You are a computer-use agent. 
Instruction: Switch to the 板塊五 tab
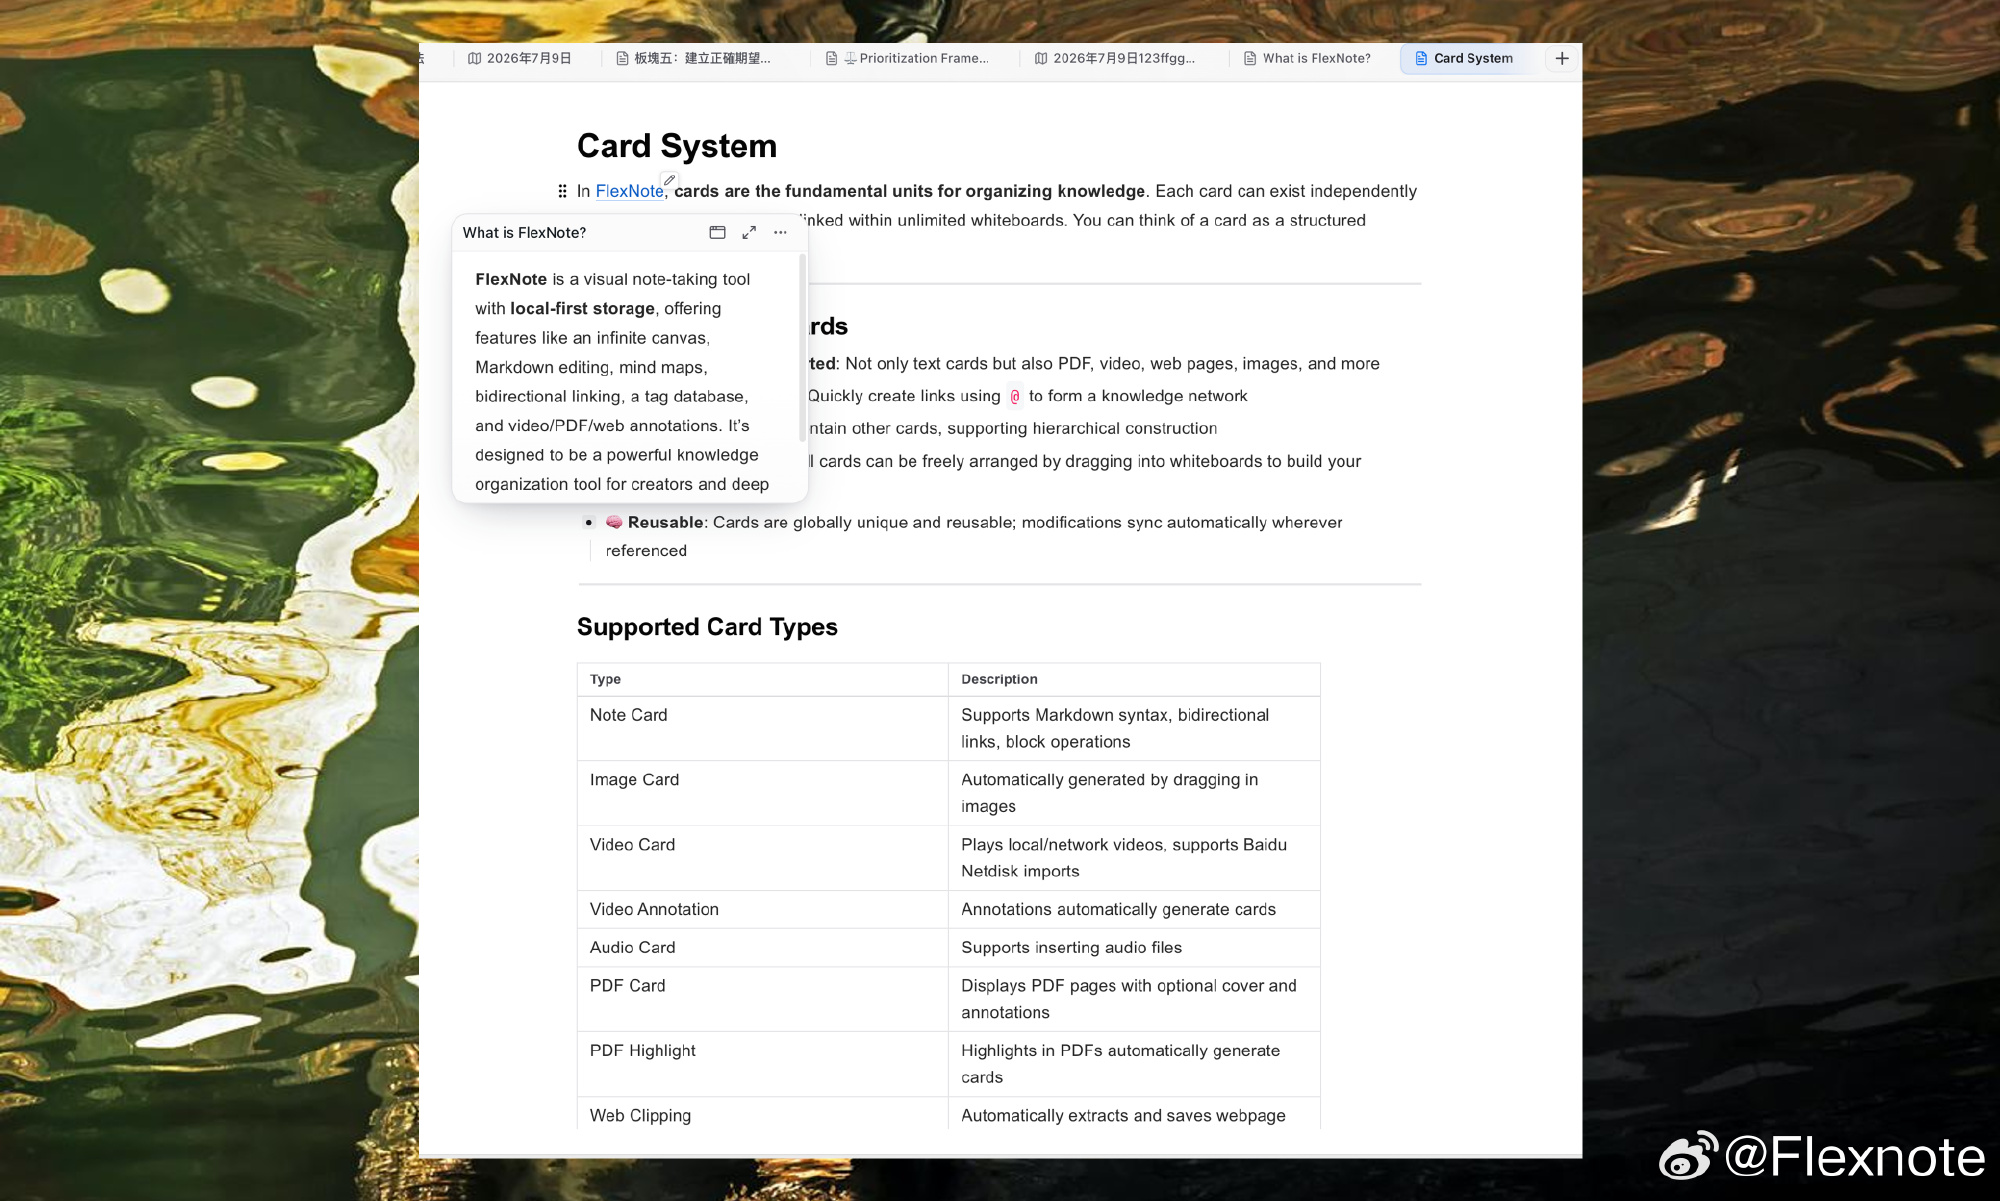[x=693, y=58]
